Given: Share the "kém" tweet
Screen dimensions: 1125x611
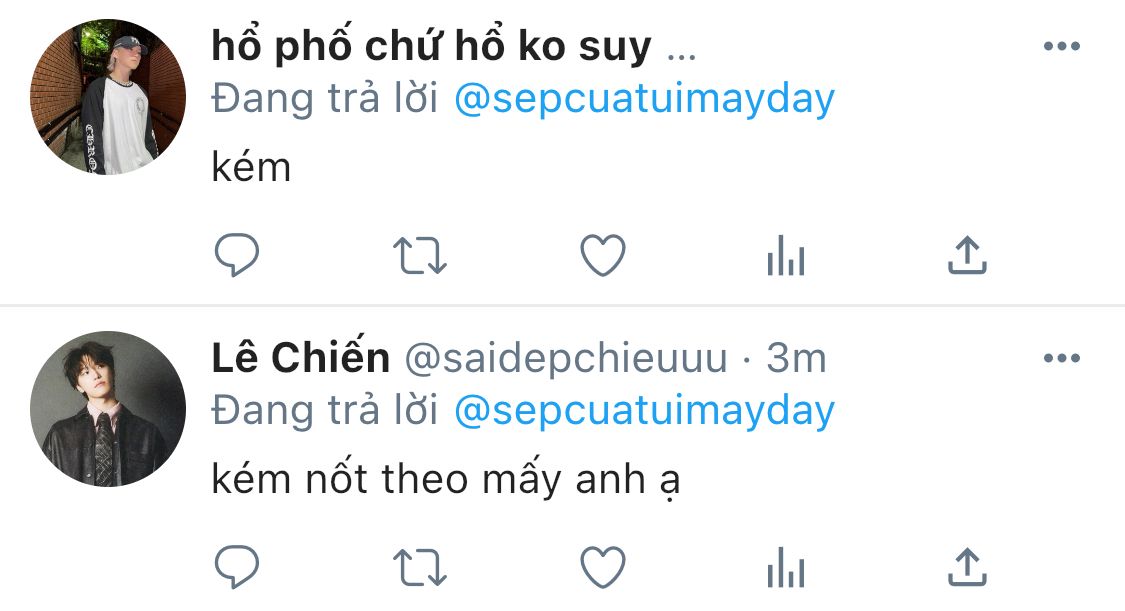Looking at the screenshot, I should click(967, 255).
